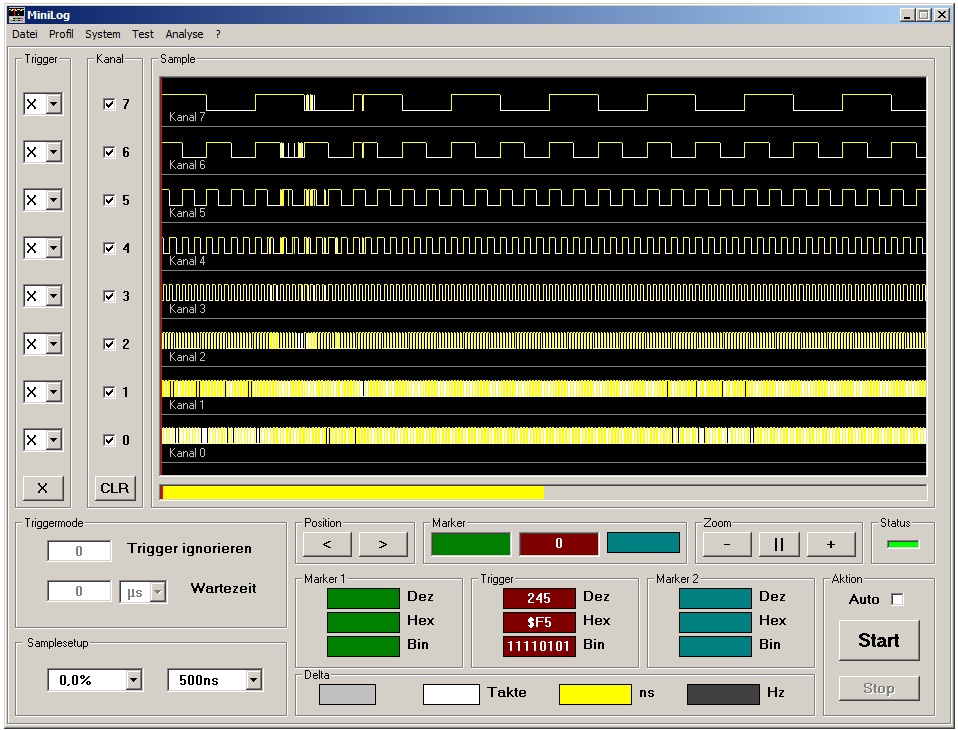The image size is (958, 730).
Task: Click the MiniLog title bar app icon
Action: (x=16, y=15)
